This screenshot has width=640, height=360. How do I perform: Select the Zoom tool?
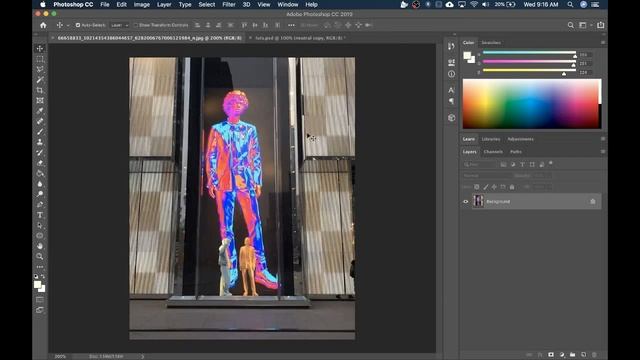40,256
